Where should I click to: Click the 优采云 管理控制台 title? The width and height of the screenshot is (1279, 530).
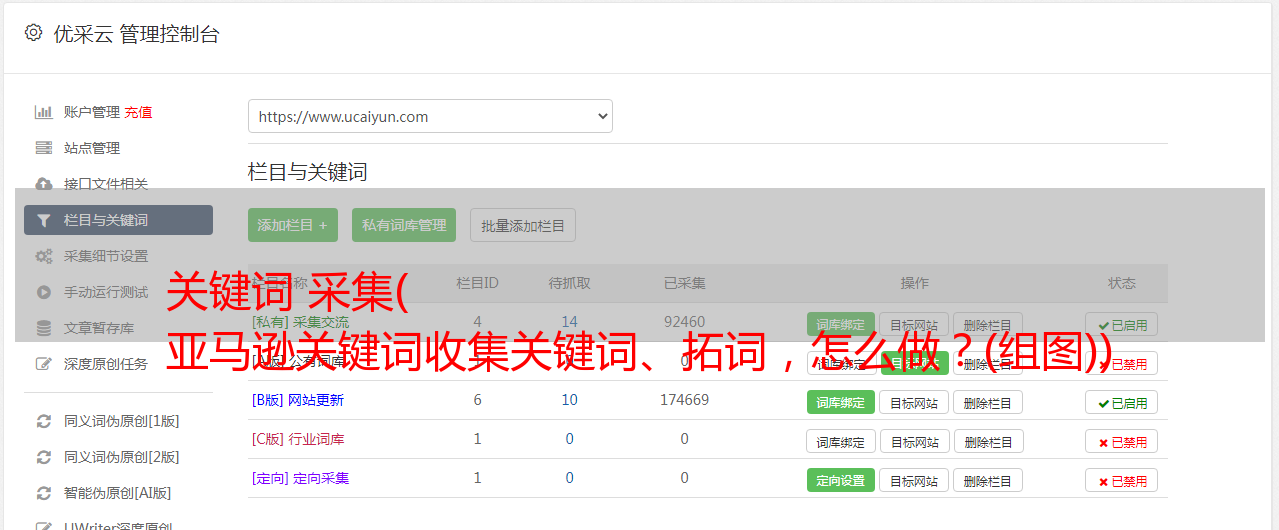point(136,34)
